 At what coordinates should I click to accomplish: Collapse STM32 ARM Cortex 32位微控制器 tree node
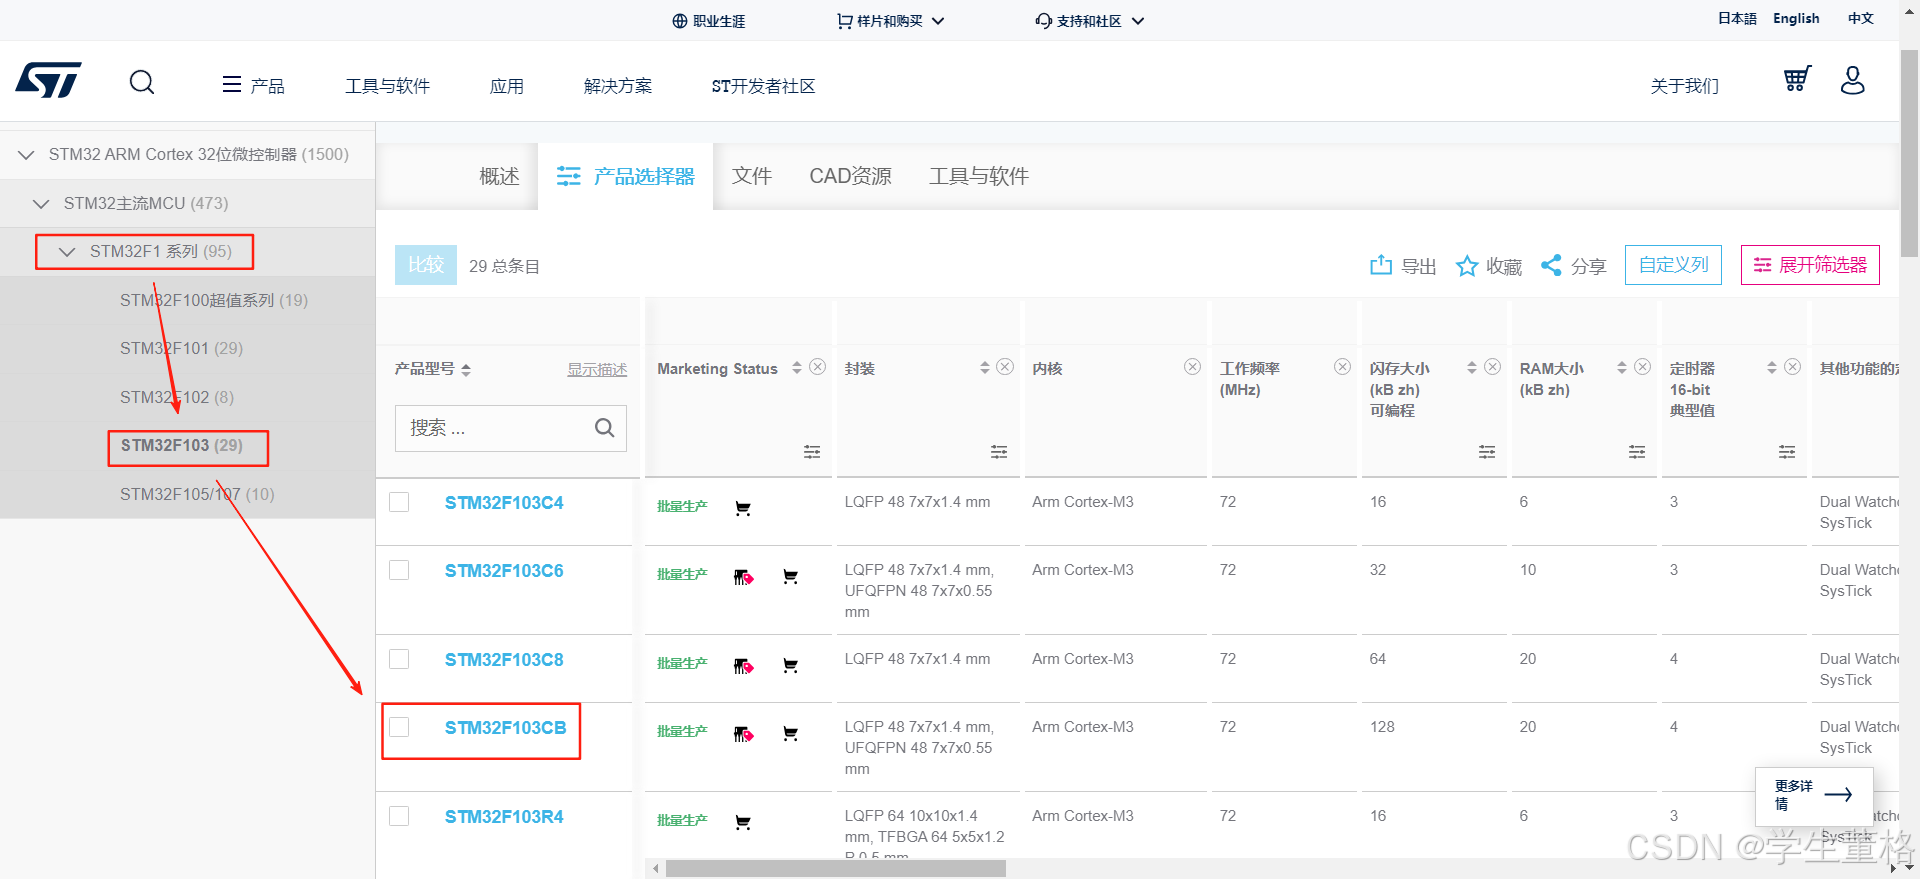[26, 155]
